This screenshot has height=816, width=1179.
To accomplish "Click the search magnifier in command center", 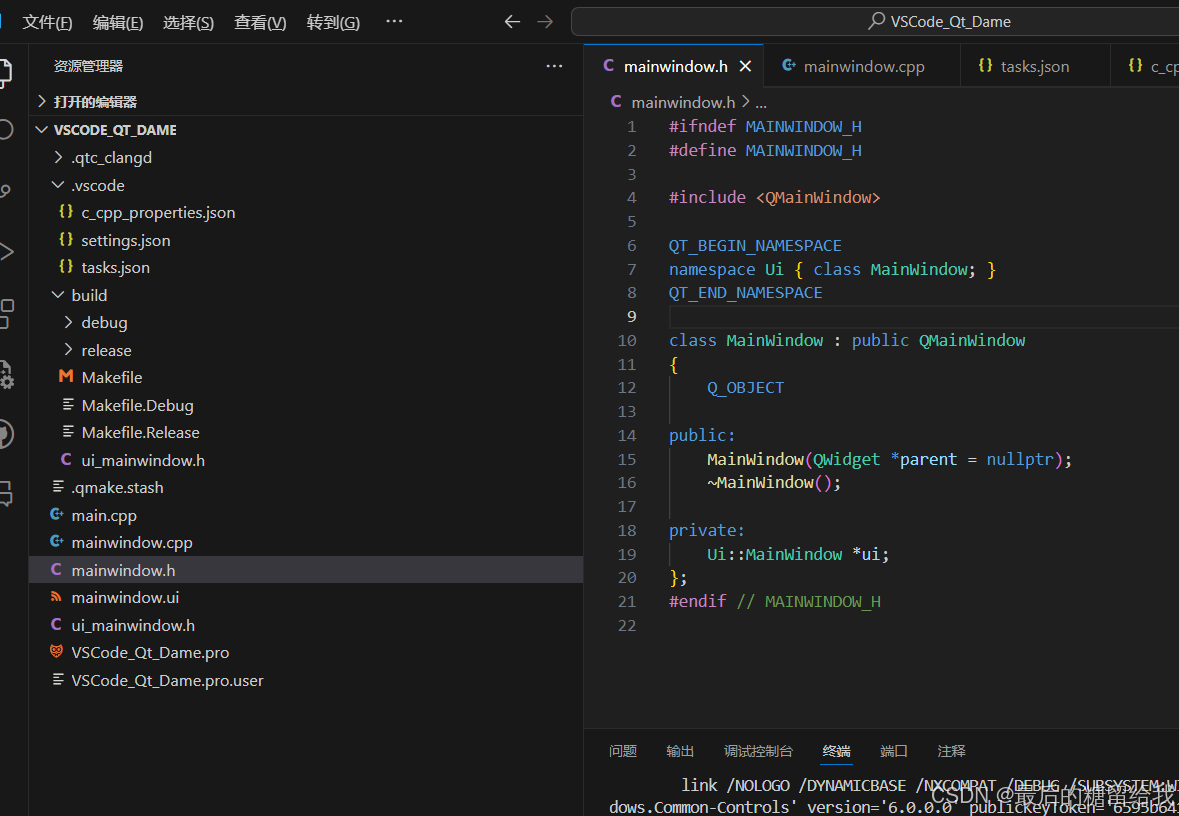I will [x=876, y=21].
